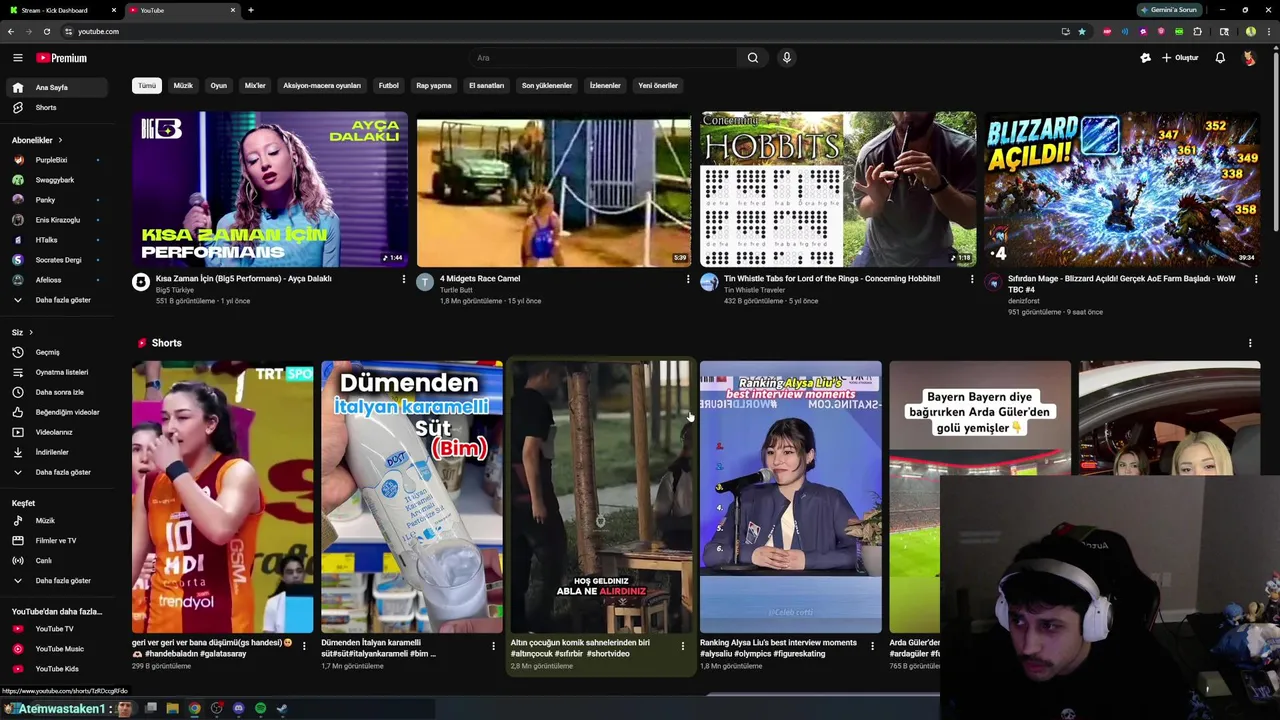
Task: Open more options for 4 Midgets Race Camel
Action: 688,279
